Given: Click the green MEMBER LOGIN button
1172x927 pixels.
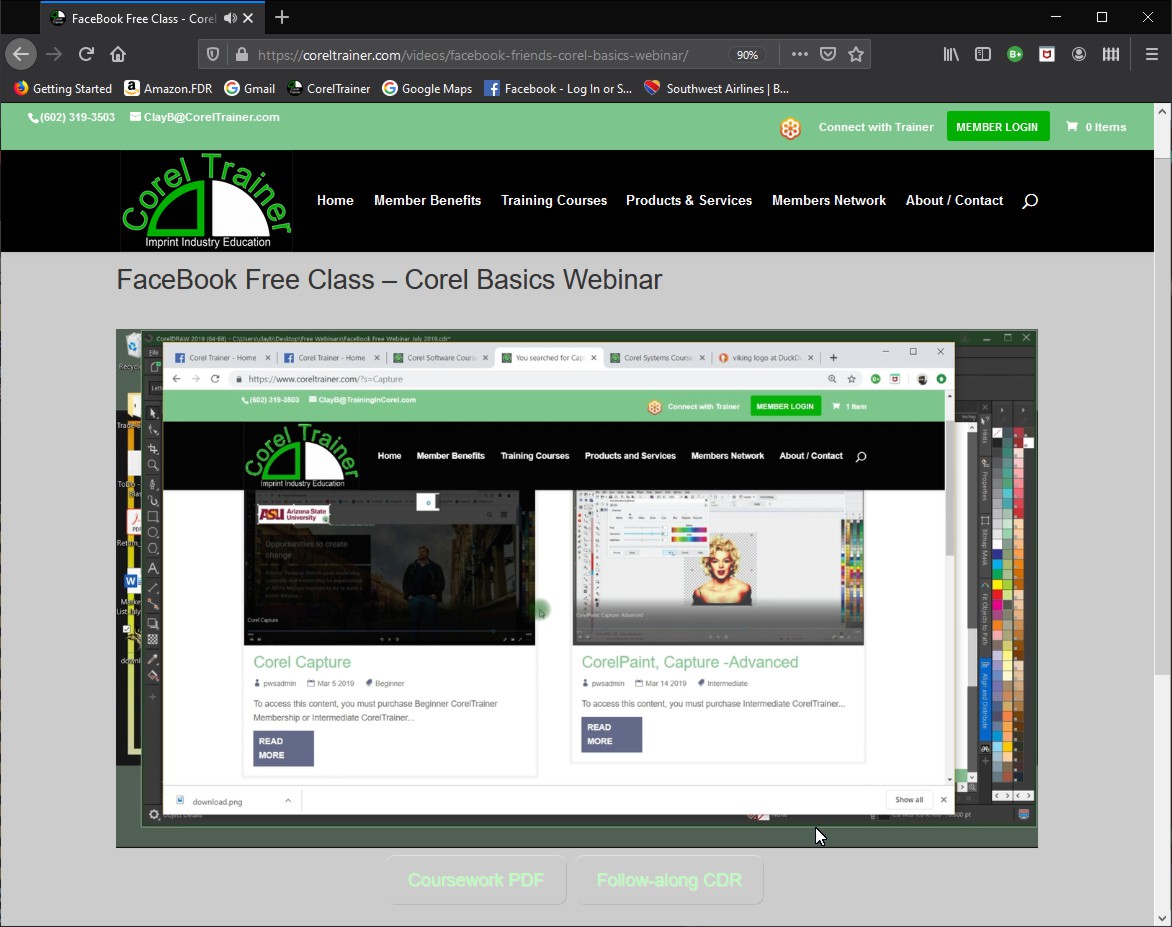Looking at the screenshot, I should (x=998, y=126).
